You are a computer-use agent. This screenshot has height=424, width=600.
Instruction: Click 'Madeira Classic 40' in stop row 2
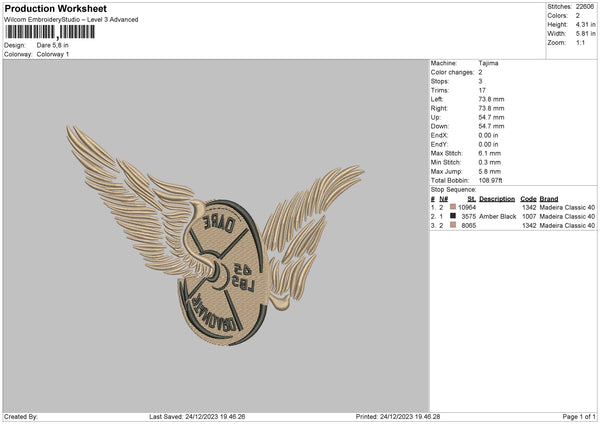(567, 217)
